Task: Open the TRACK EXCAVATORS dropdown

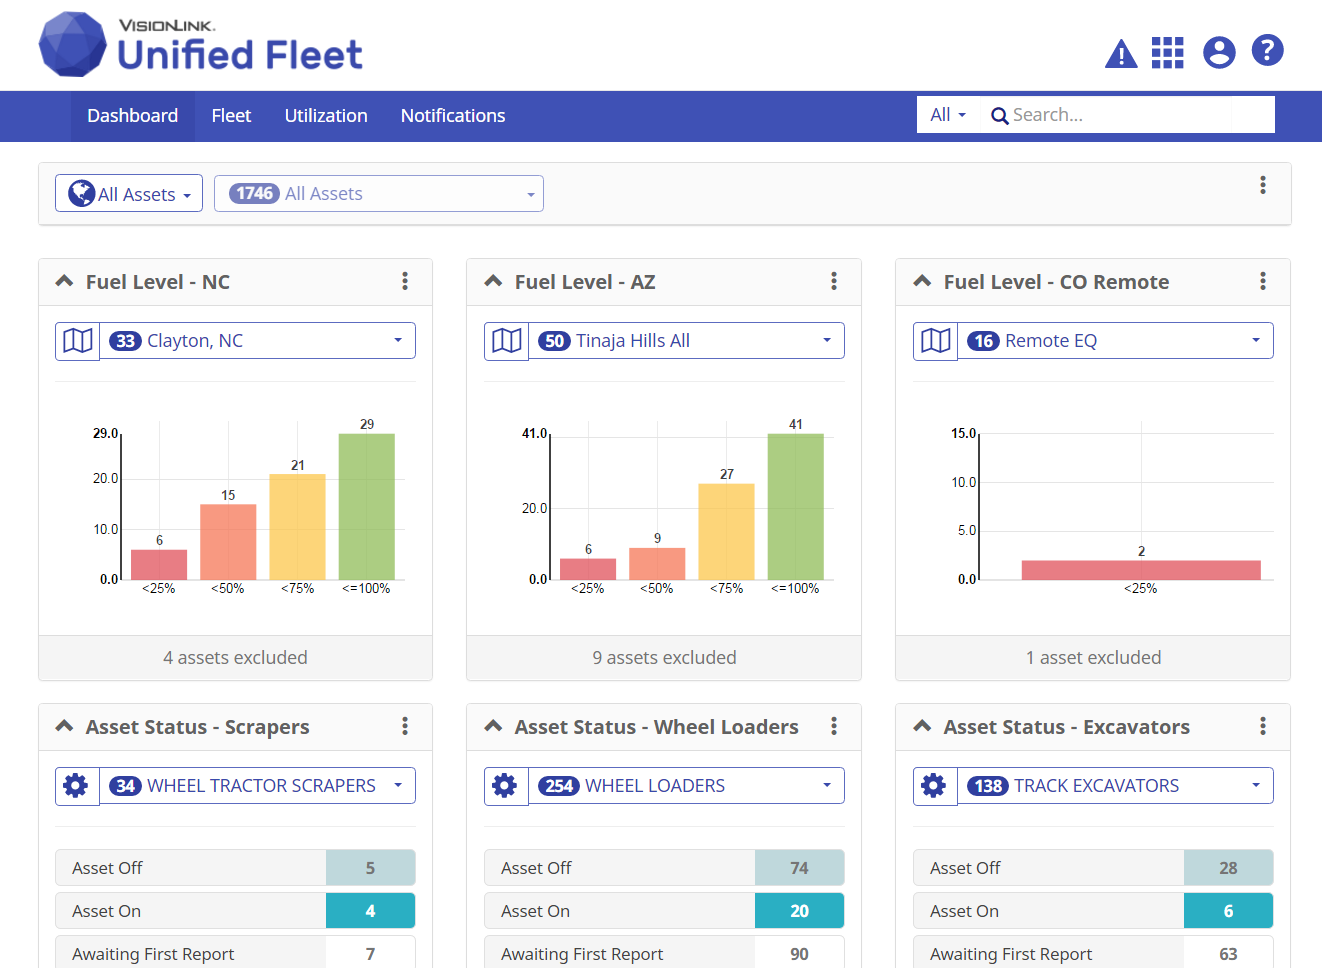Action: tap(1115, 786)
